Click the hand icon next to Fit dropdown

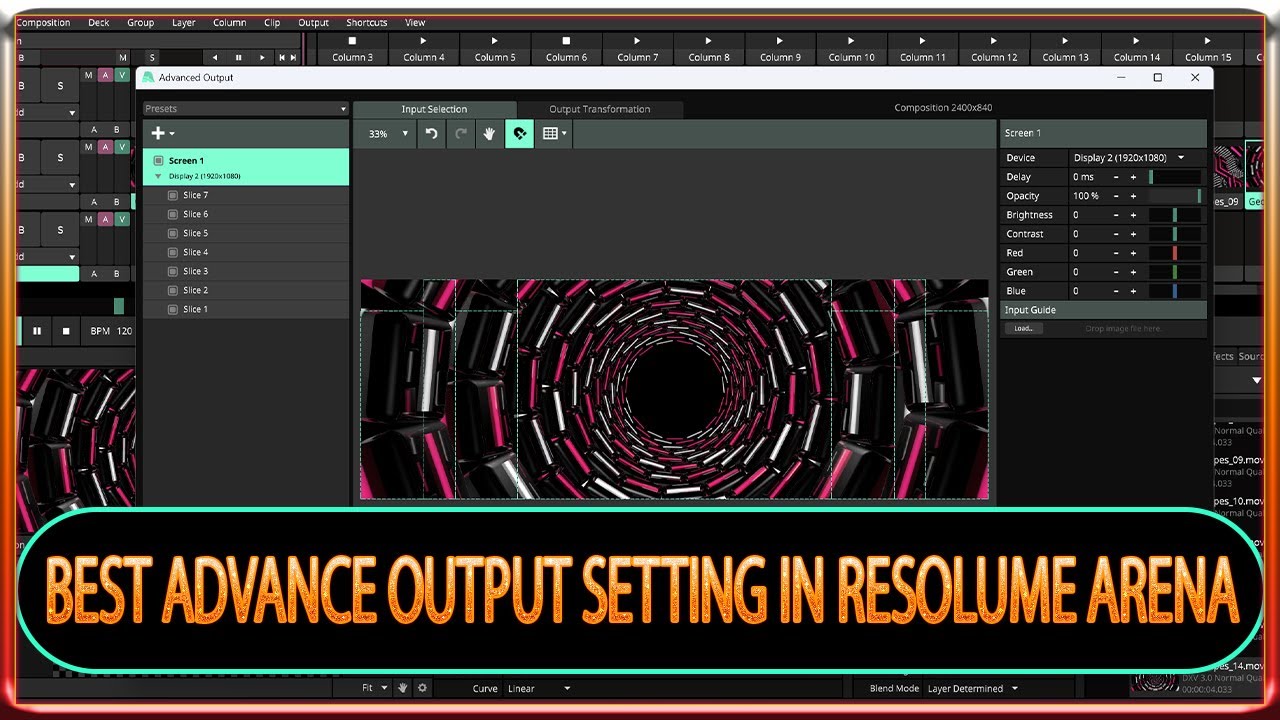coord(403,688)
